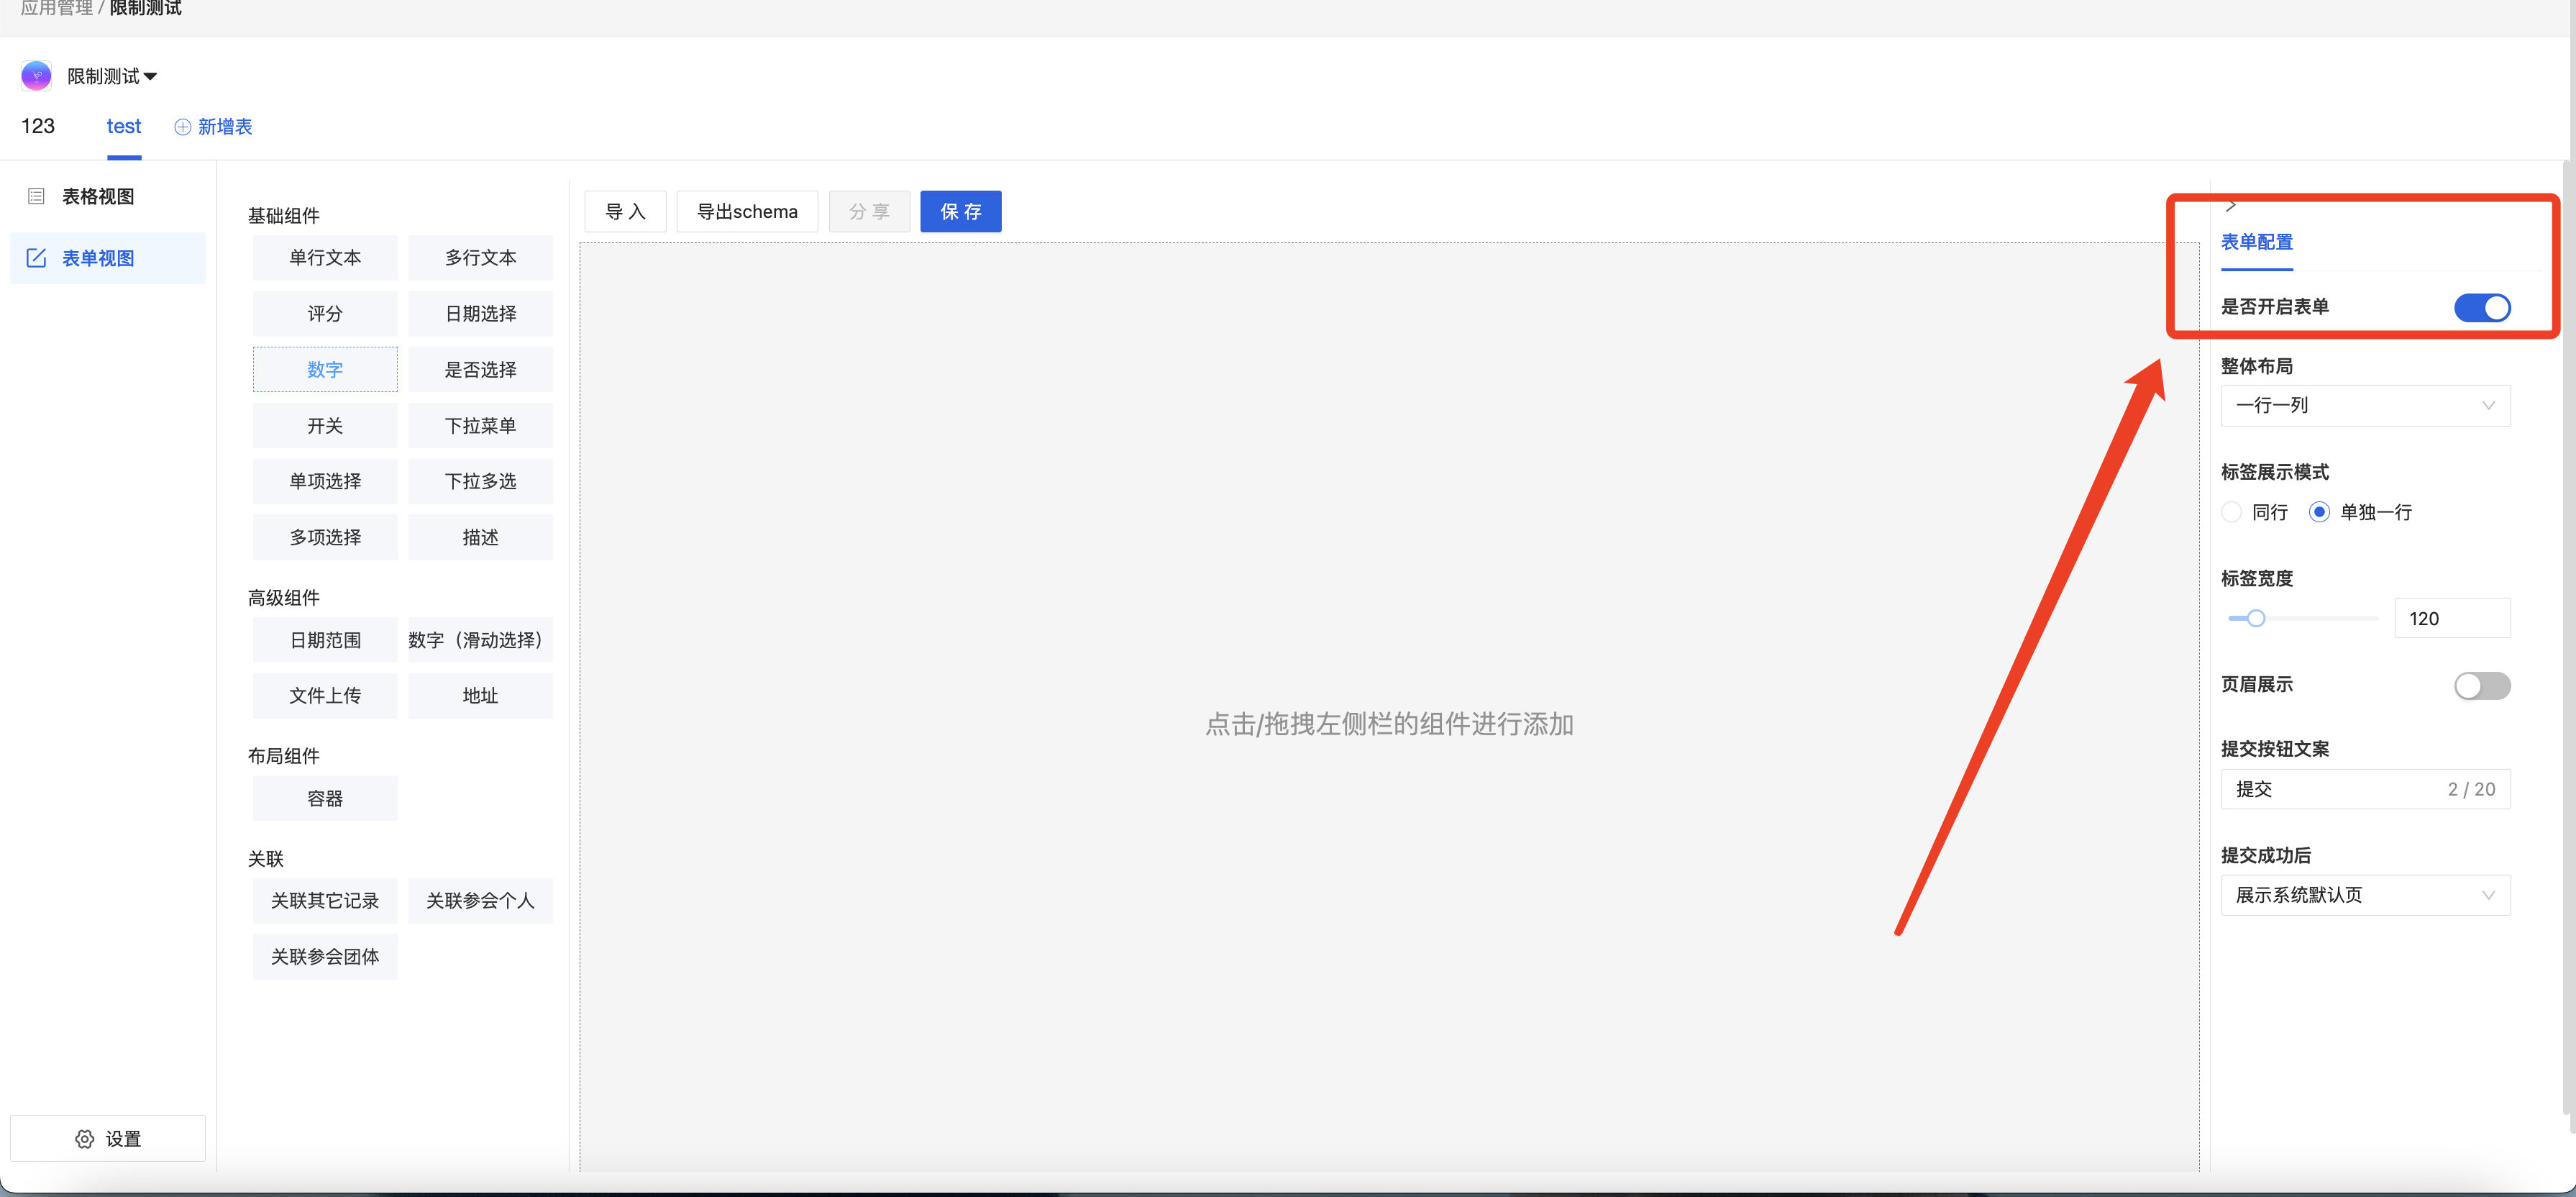Click the 设置 gear icon
This screenshot has height=1197, width=2576.
(84, 1138)
